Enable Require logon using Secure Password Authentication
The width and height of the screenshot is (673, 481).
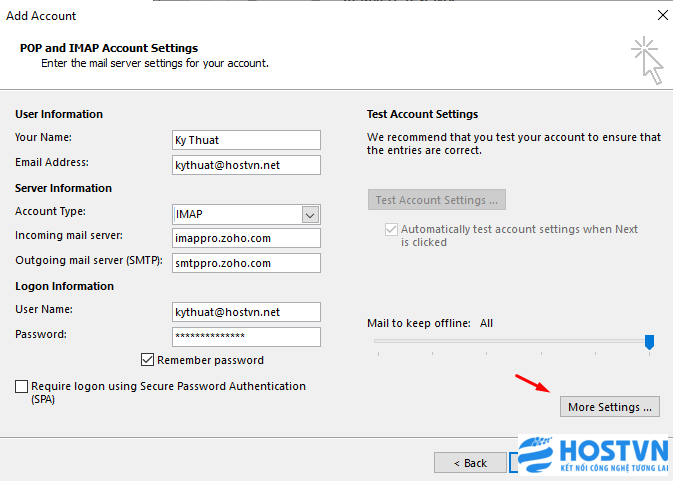pos(21,386)
